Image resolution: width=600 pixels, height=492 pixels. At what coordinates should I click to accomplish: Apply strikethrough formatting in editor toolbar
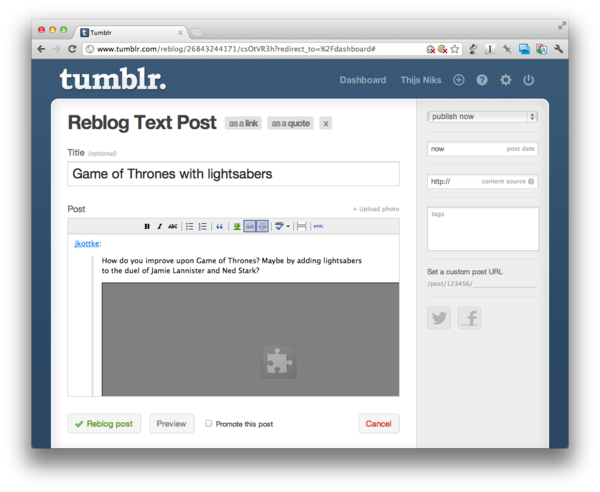pyautogui.click(x=173, y=226)
